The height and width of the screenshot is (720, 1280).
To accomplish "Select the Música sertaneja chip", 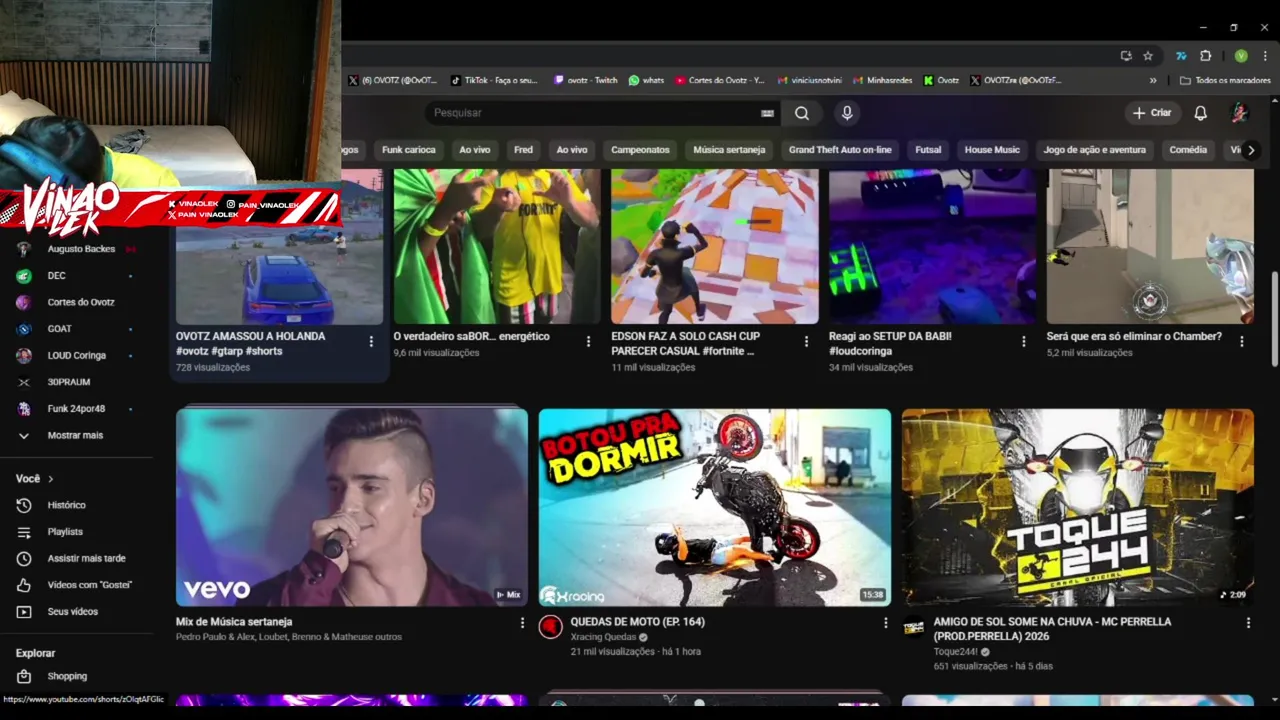I will point(729,150).
